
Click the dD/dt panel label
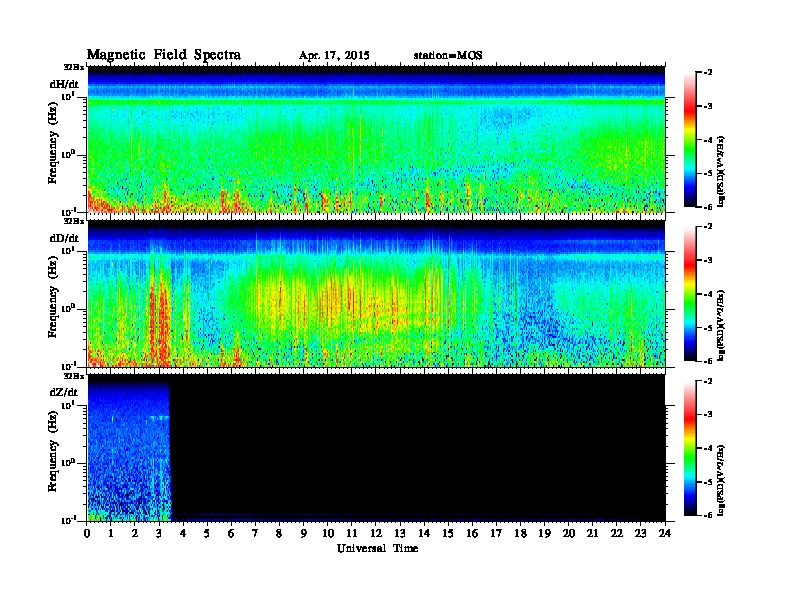pyautogui.click(x=64, y=238)
